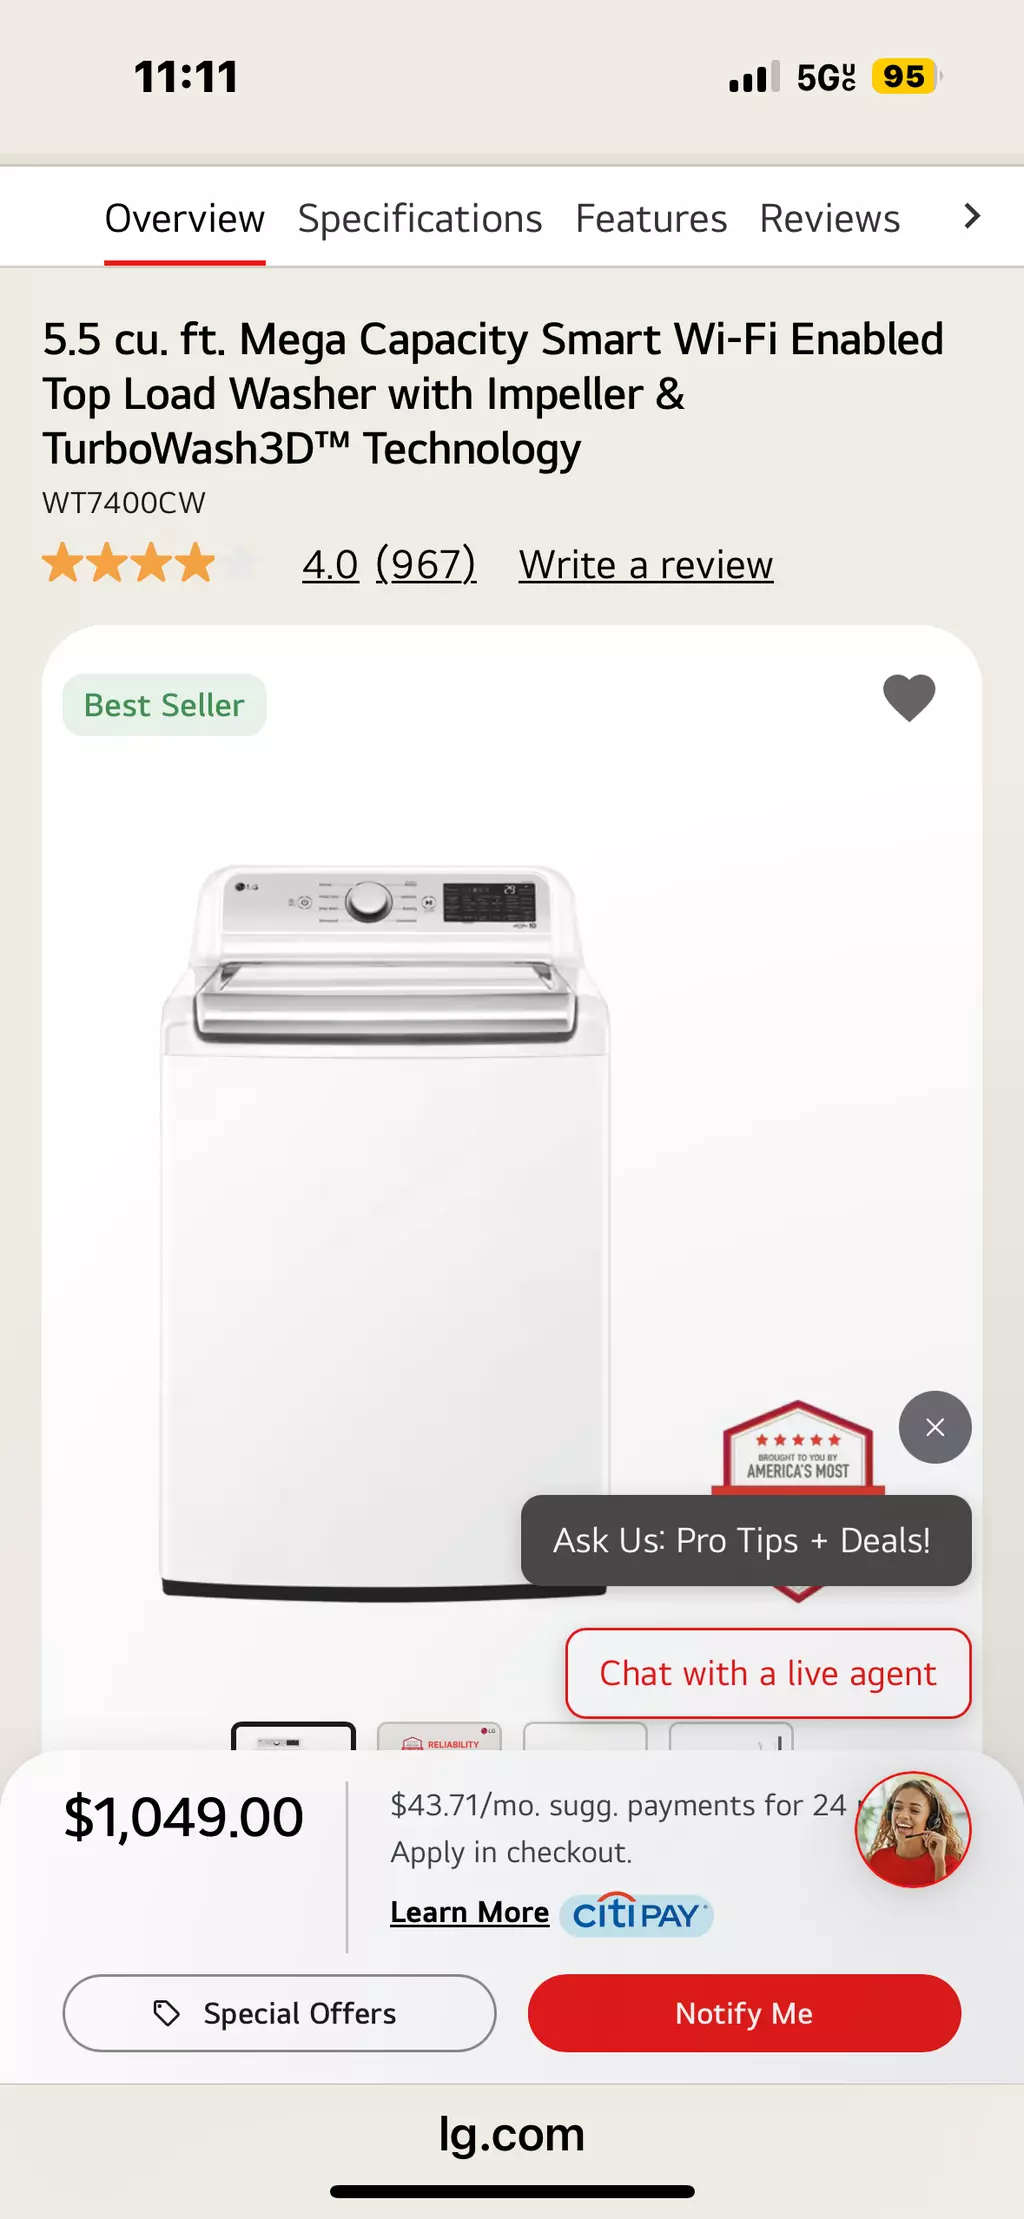Open the Features tab

click(651, 218)
